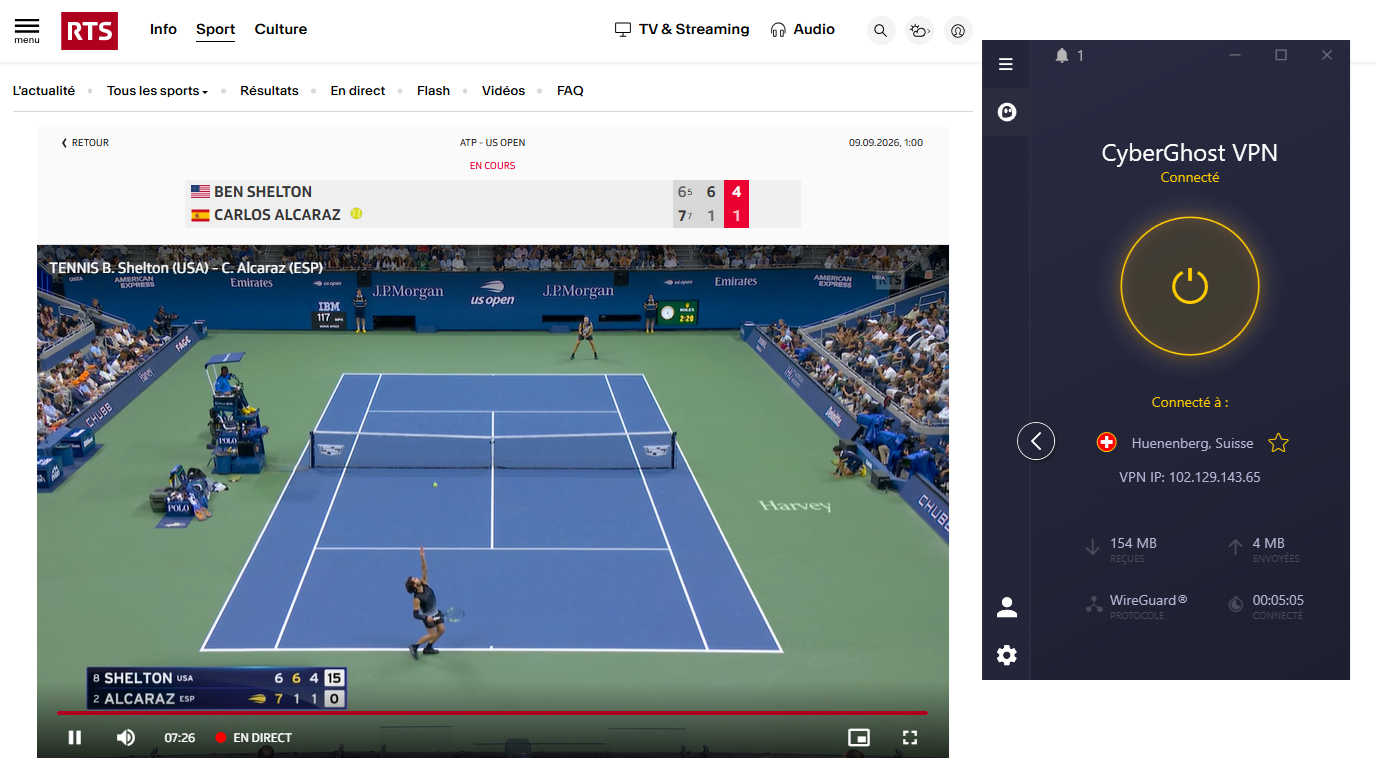
Task: Add Huenenberg, Suisse to favorites
Action: 1278,443
